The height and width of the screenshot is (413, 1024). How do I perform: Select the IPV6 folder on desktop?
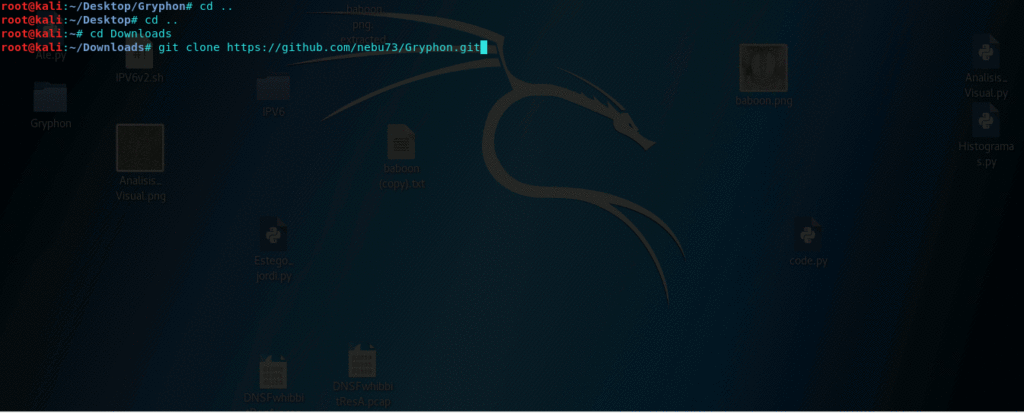[x=274, y=88]
